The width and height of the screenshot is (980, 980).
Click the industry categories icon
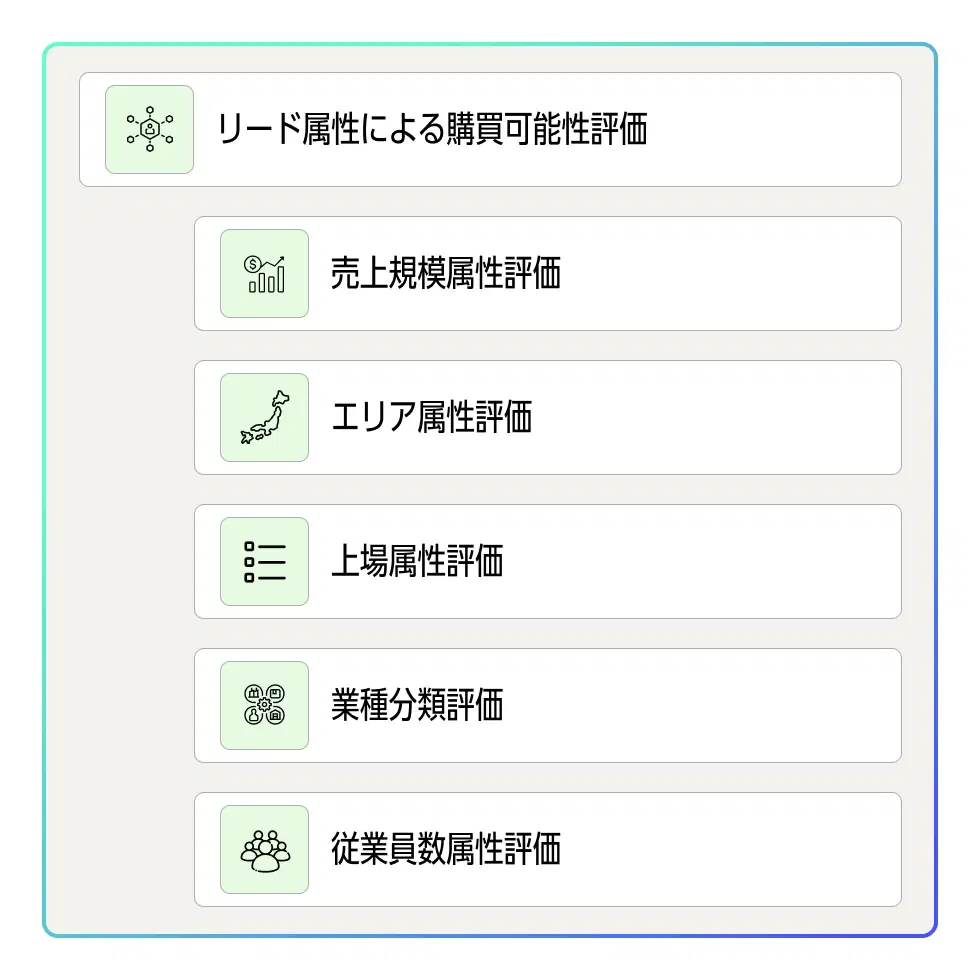(264, 706)
